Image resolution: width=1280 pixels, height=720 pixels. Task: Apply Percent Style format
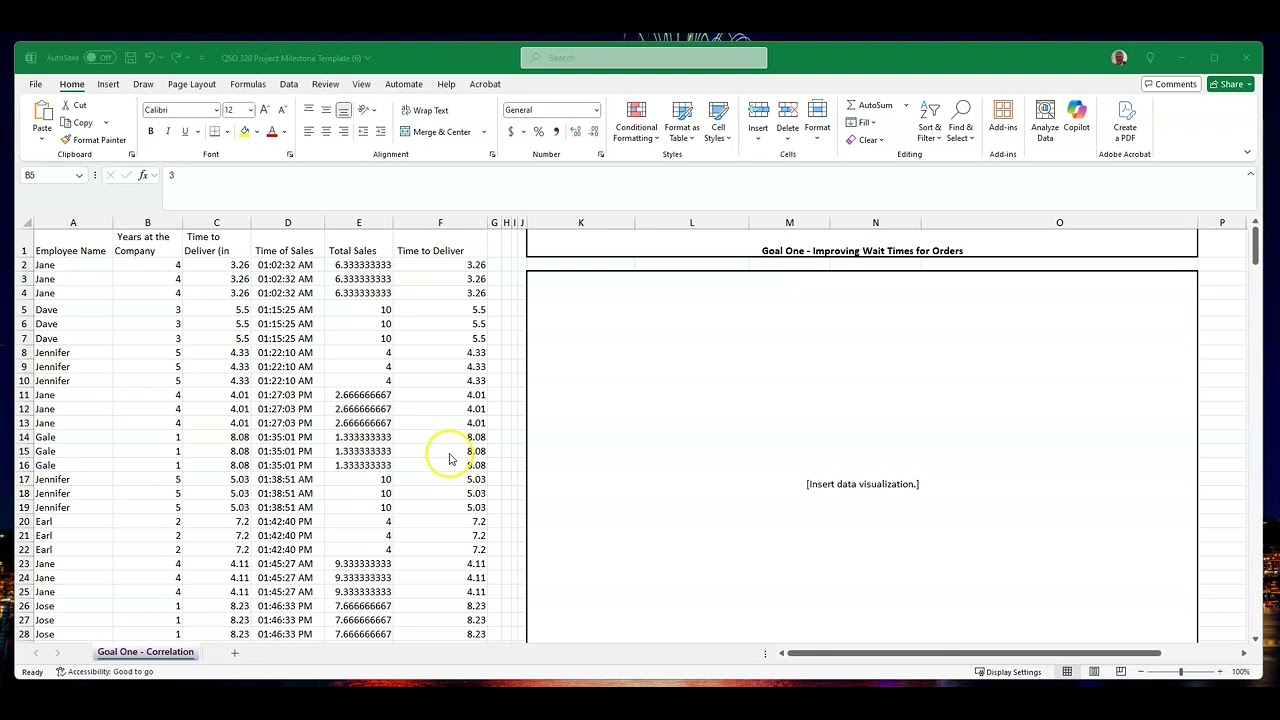539,132
